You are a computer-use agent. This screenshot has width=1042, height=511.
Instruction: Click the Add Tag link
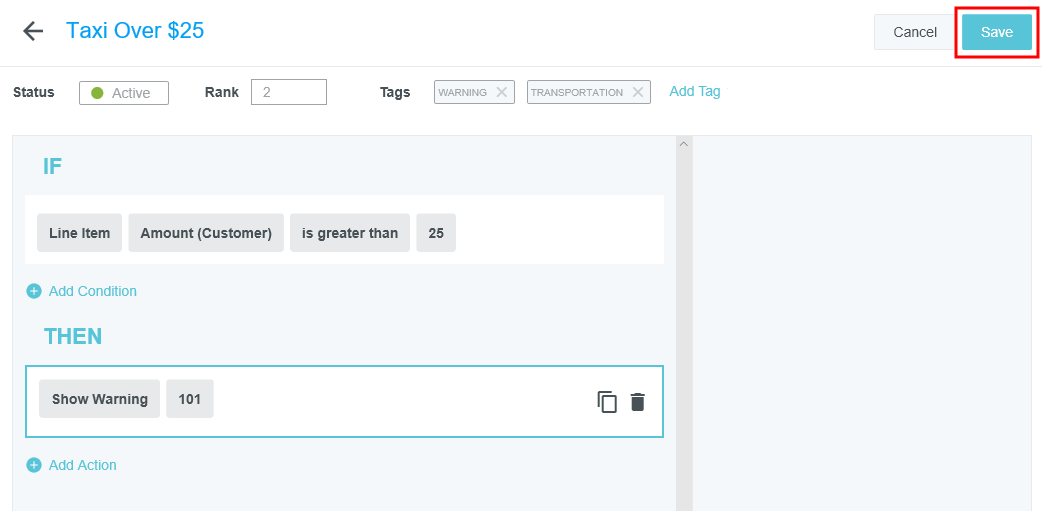click(694, 91)
